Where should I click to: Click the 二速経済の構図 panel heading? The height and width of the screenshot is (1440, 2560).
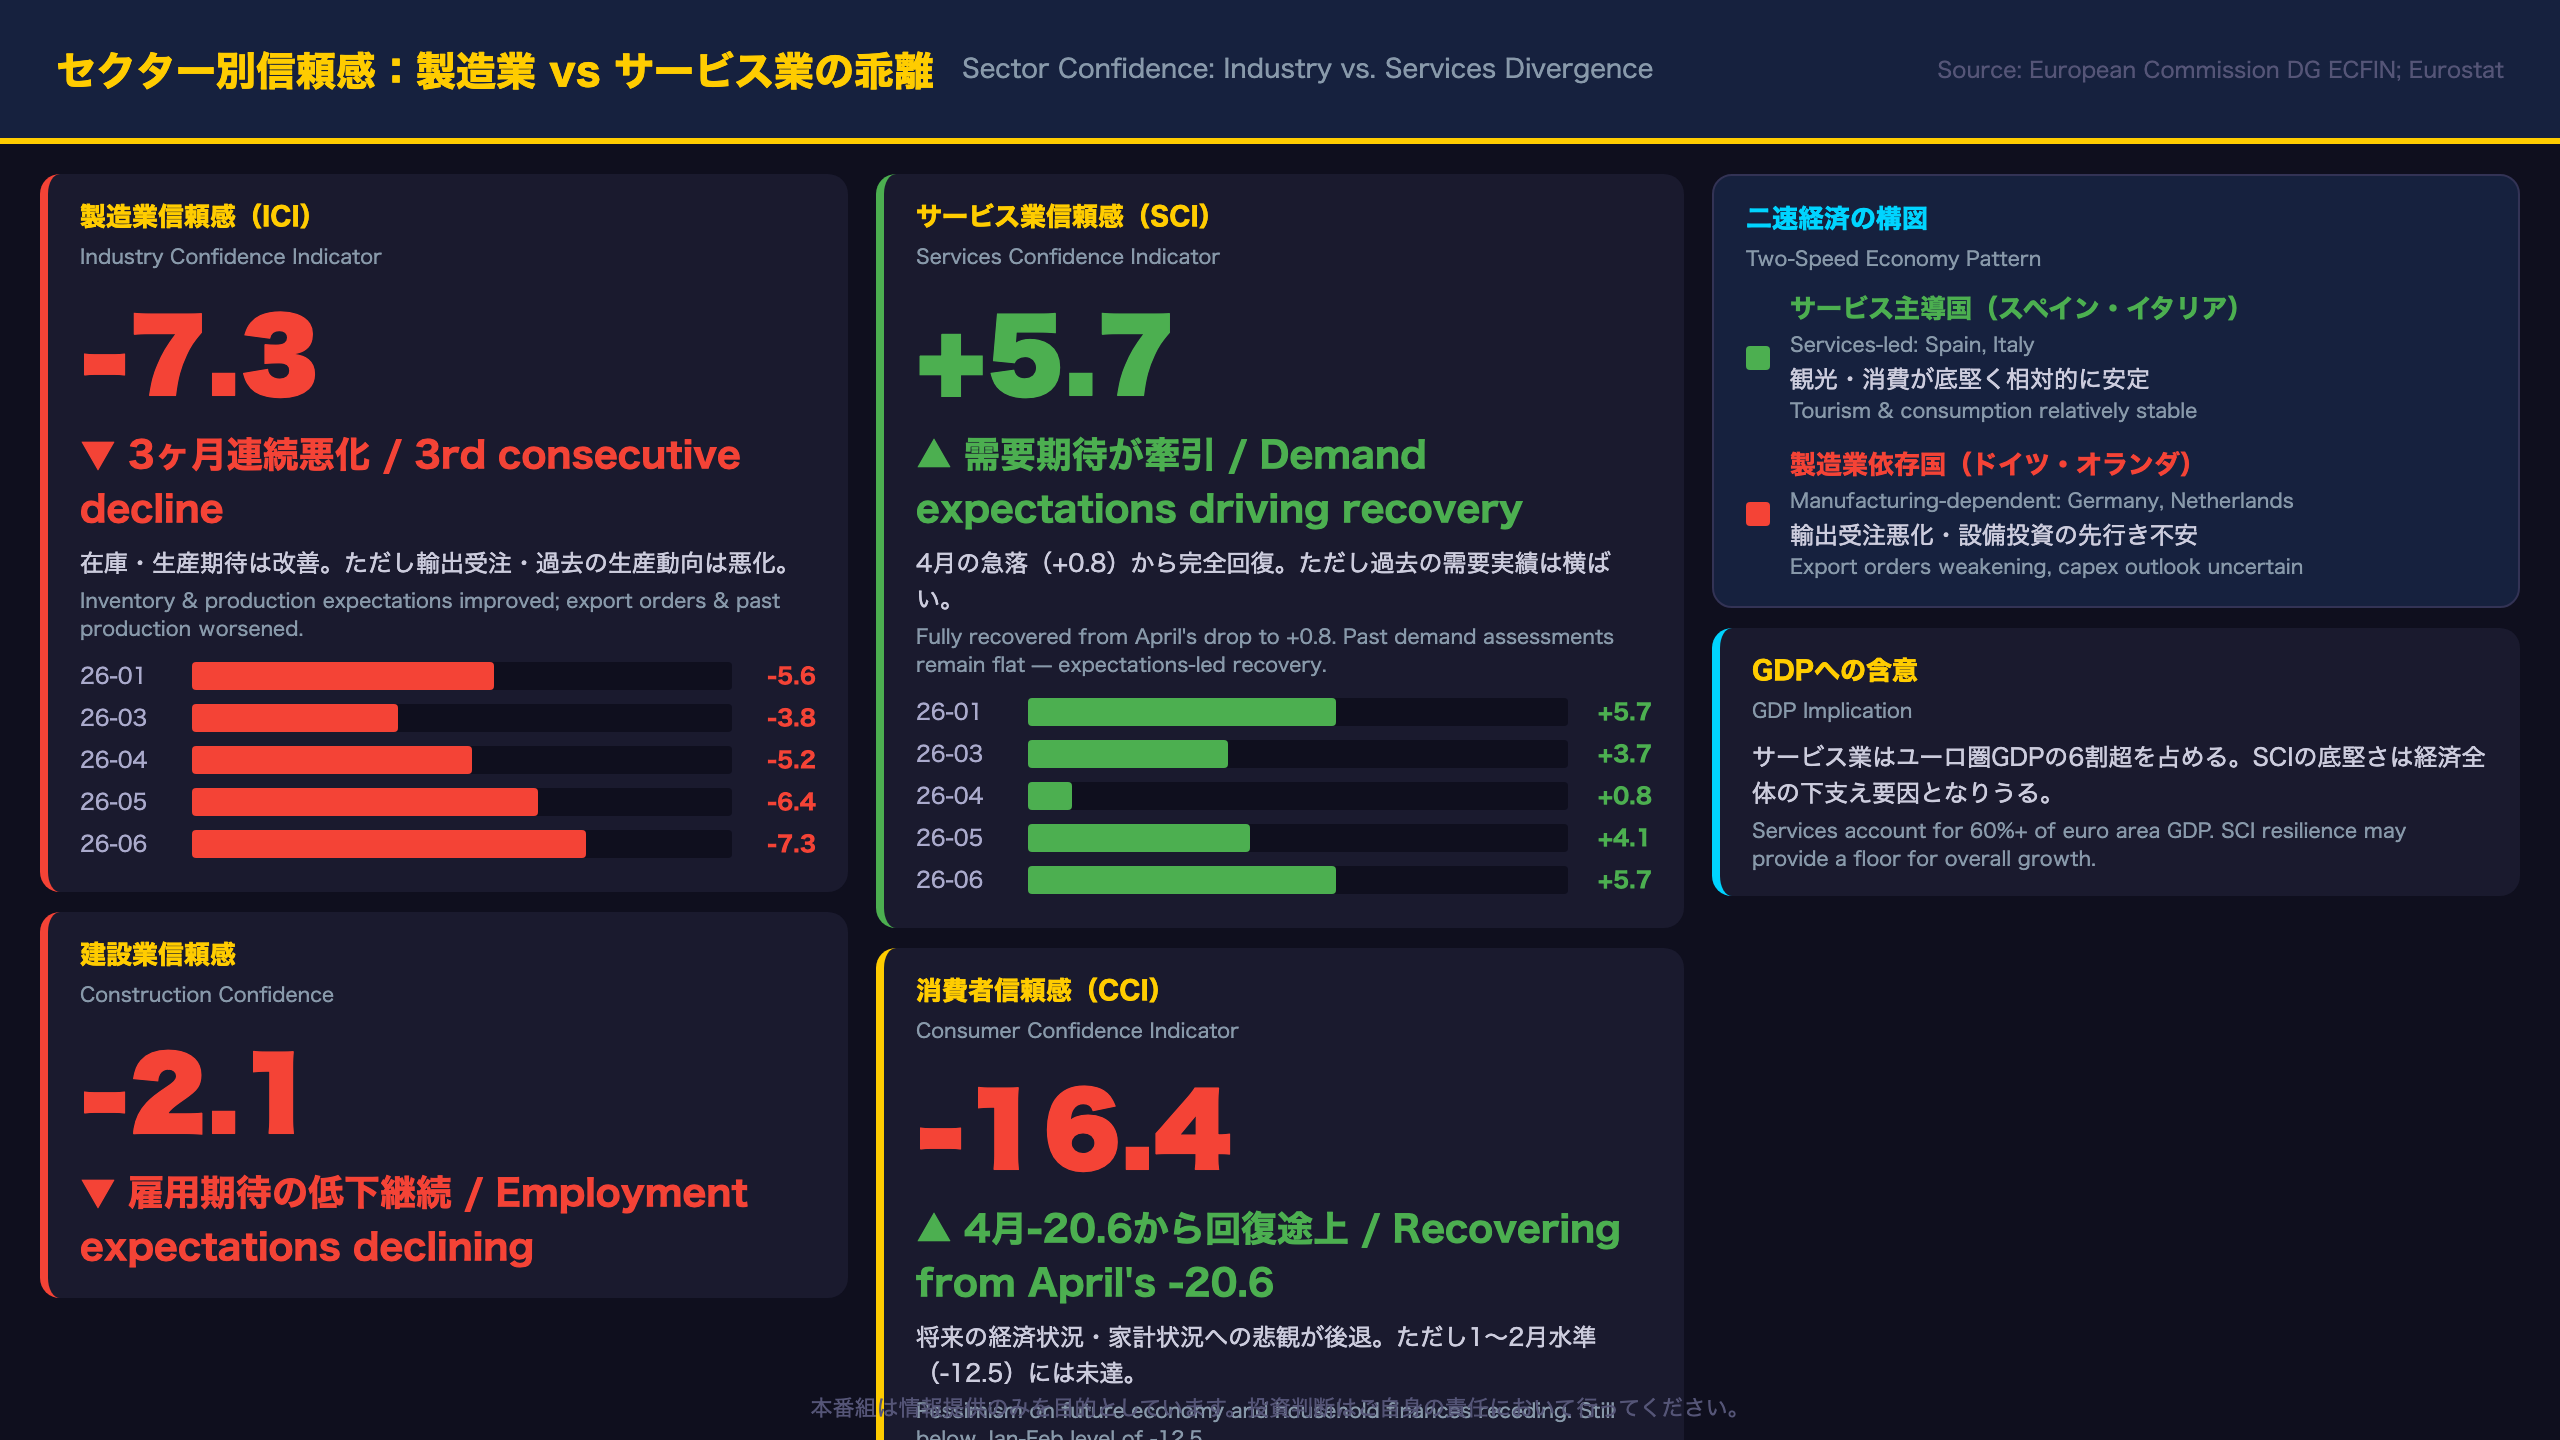click(x=1836, y=218)
